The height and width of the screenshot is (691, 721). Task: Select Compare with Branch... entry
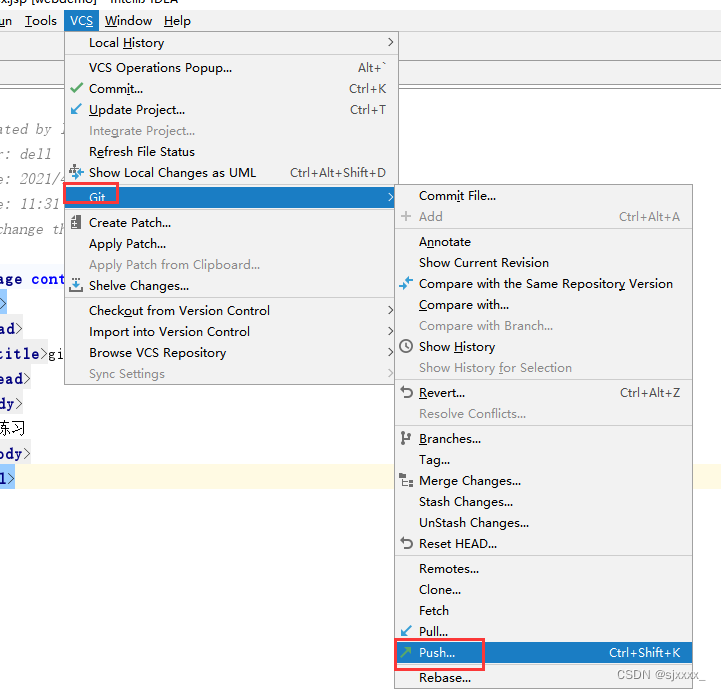pos(544,326)
